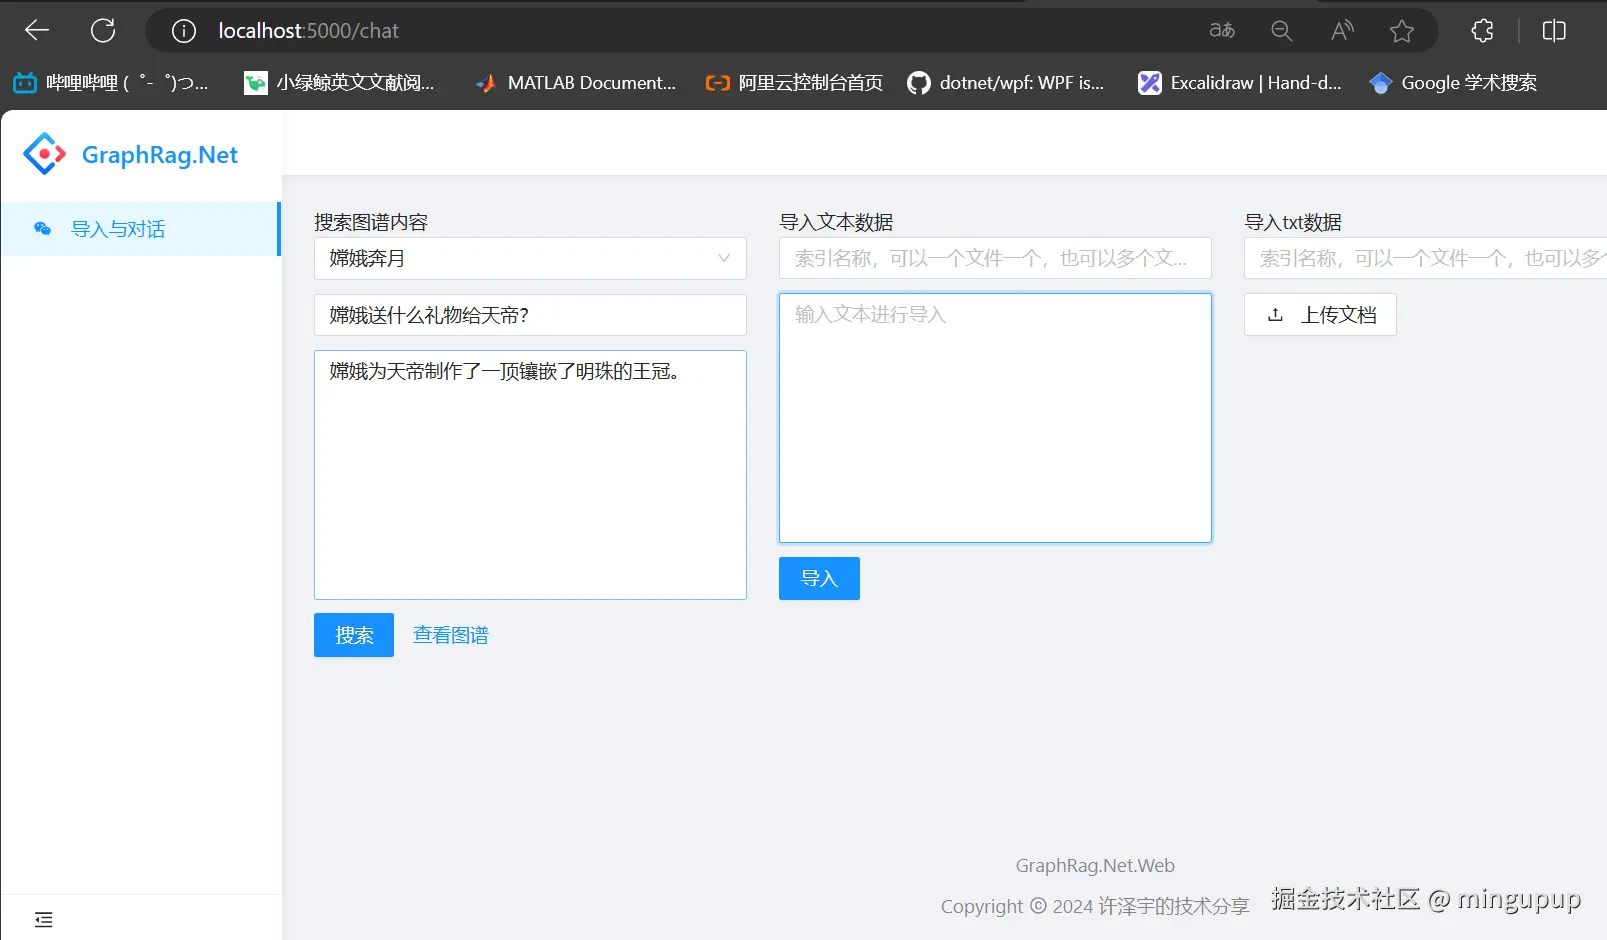Image resolution: width=1607 pixels, height=940 pixels.
Task: Open the 查看图谱 link
Action: (x=451, y=635)
